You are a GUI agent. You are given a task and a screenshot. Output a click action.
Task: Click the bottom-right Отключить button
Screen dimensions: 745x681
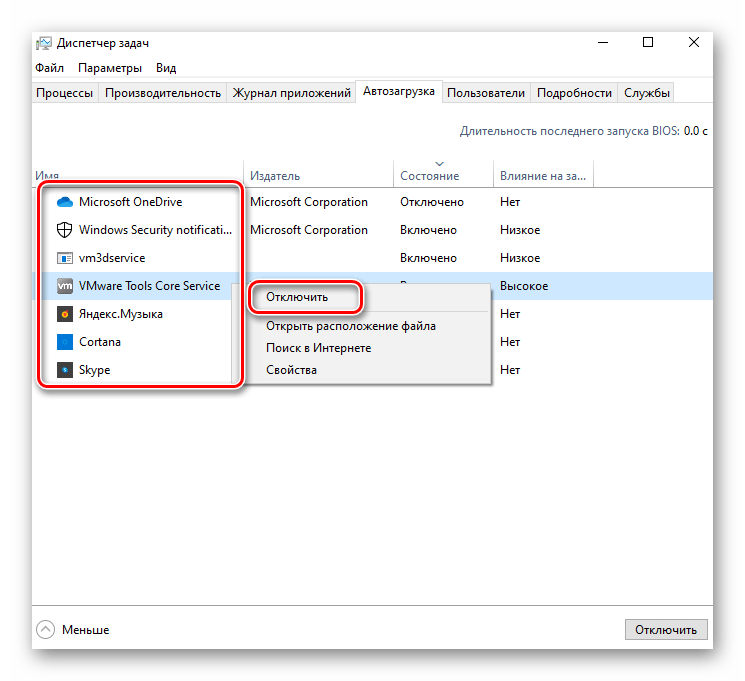[x=666, y=630]
